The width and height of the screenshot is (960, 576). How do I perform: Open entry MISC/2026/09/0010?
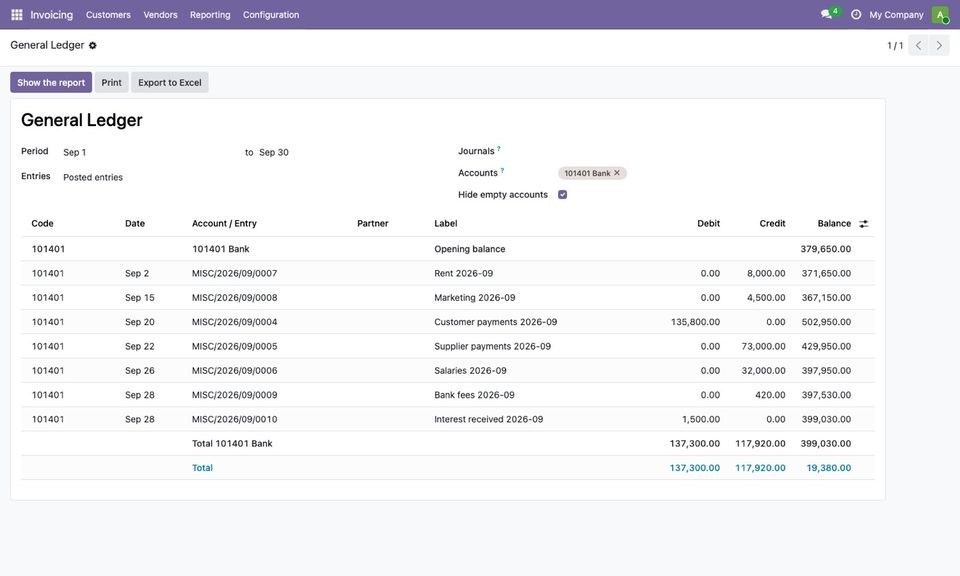234,419
